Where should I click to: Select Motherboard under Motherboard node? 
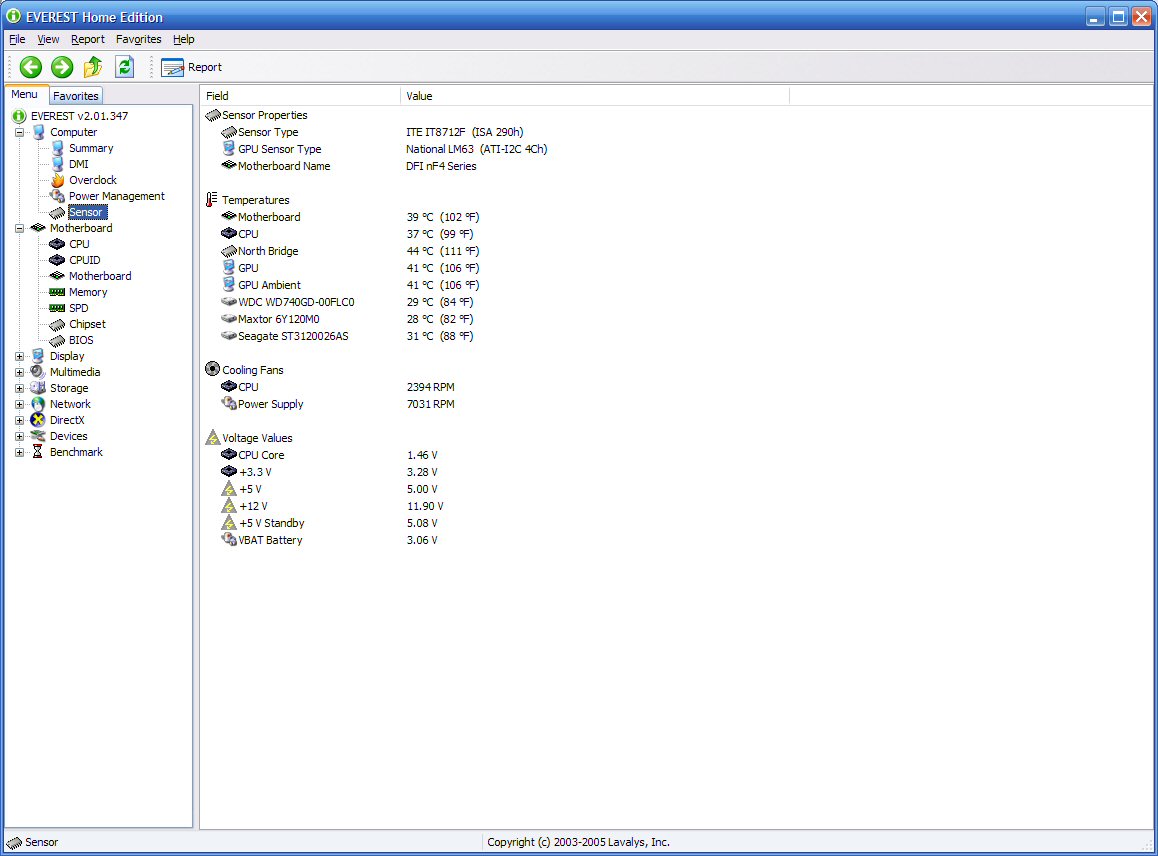(x=100, y=276)
